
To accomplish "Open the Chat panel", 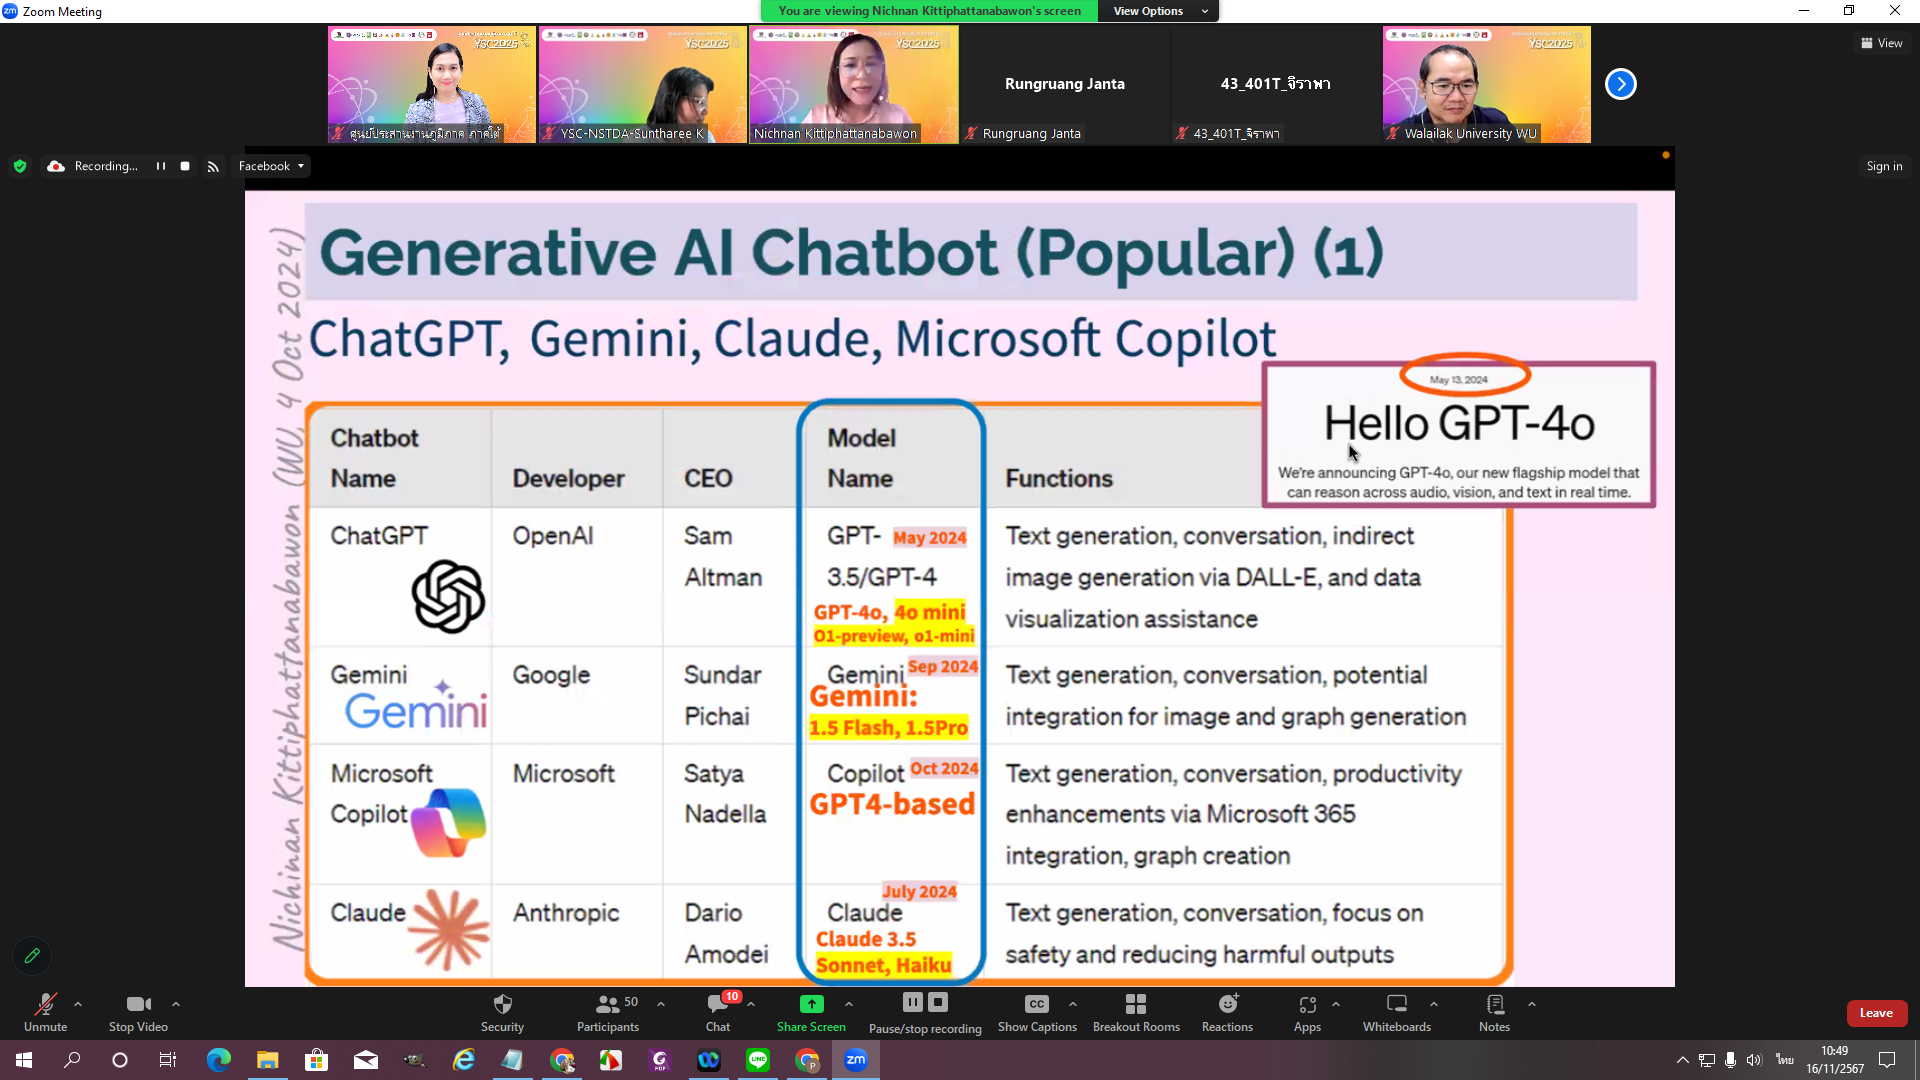I will click(717, 1004).
